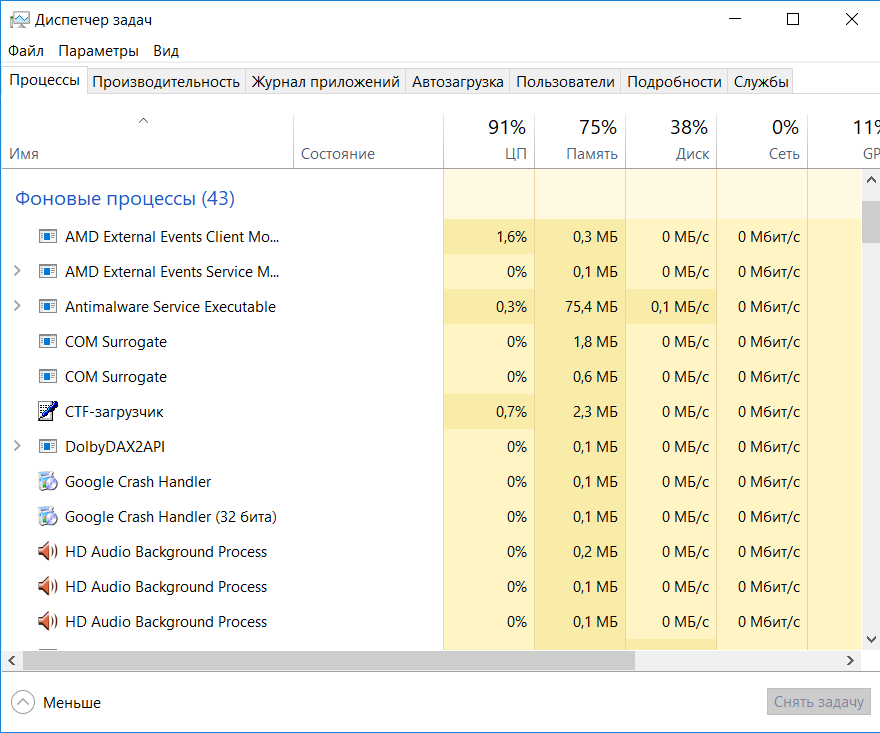Viewport: 880px width, 733px height.
Task: Select the Antimalware Service Executable row name
Action: tap(170, 306)
